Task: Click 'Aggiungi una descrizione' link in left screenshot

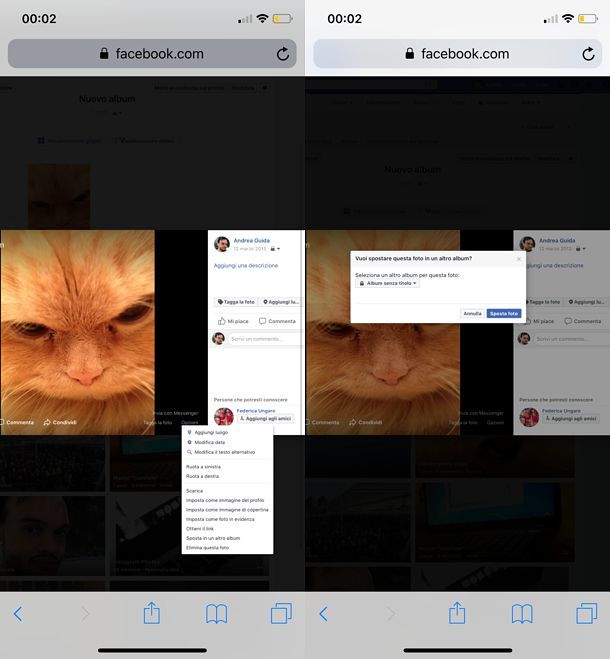Action: click(246, 266)
